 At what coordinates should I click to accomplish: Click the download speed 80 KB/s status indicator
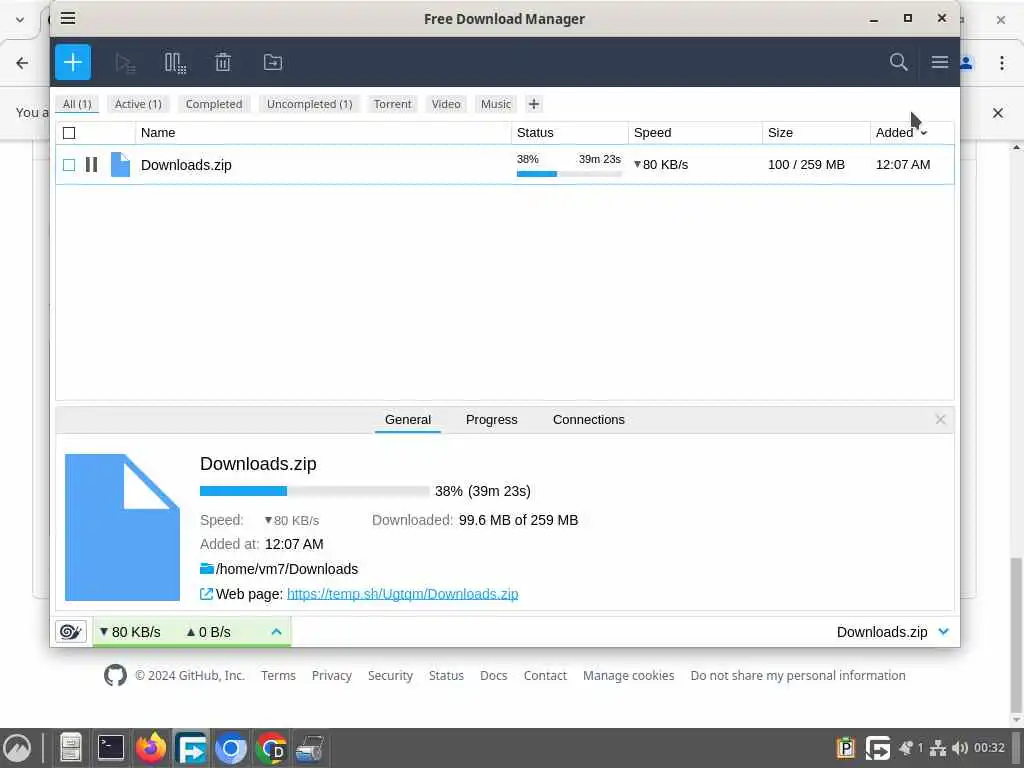(x=130, y=632)
